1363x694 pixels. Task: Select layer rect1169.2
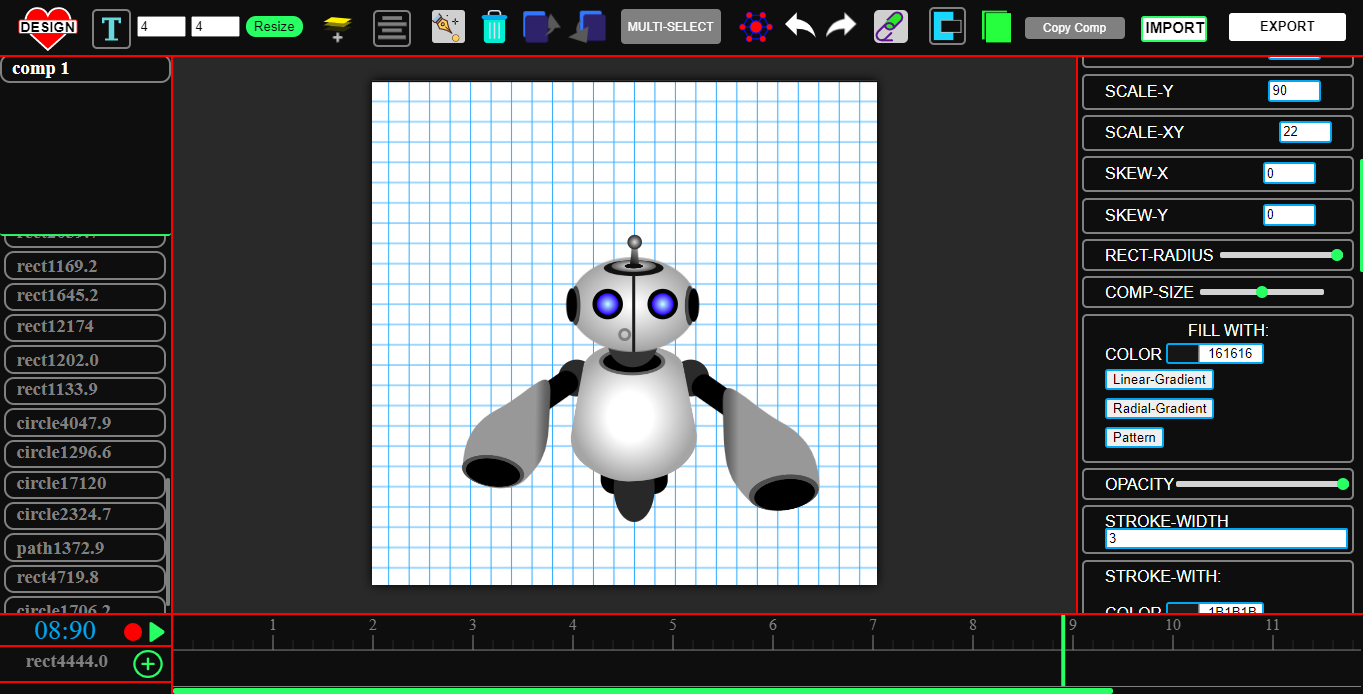(85, 266)
